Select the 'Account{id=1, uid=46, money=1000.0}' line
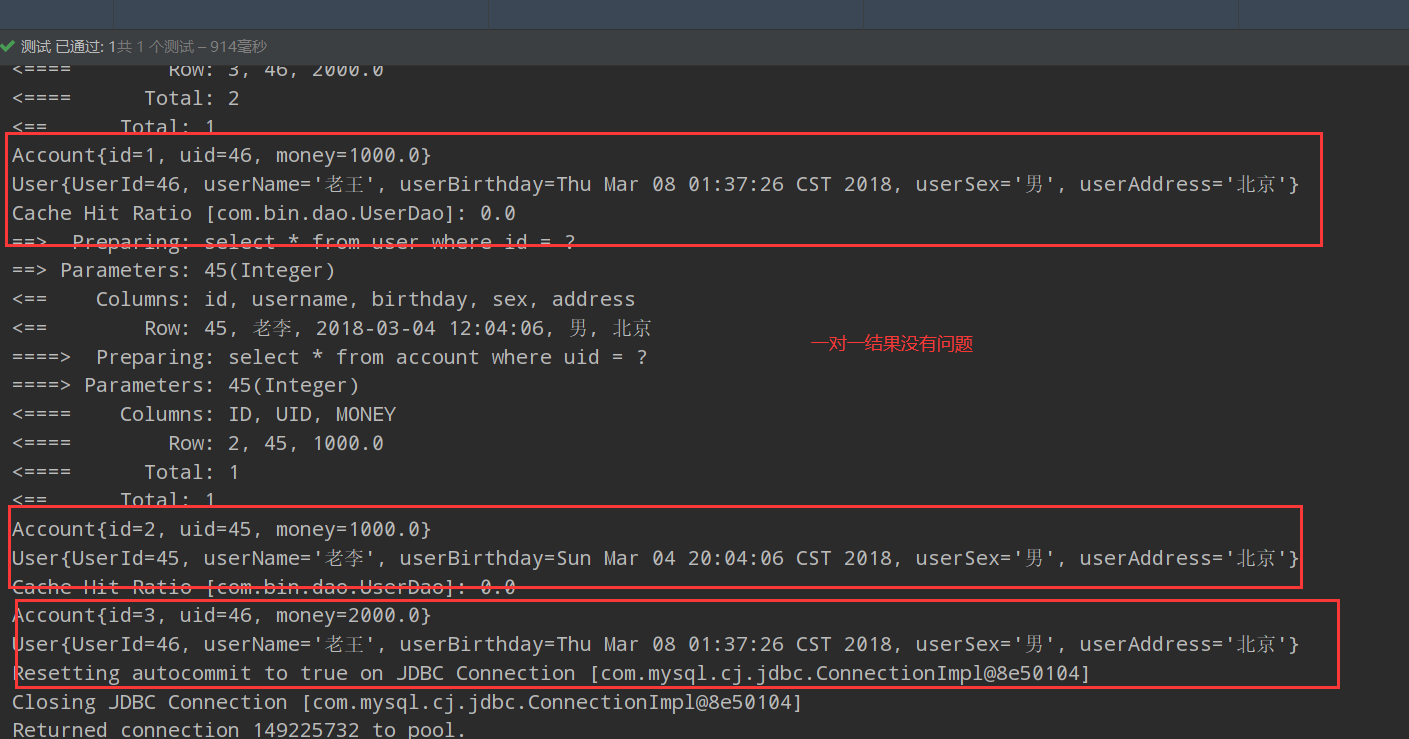This screenshot has width=1409, height=739. pyautogui.click(x=222, y=155)
